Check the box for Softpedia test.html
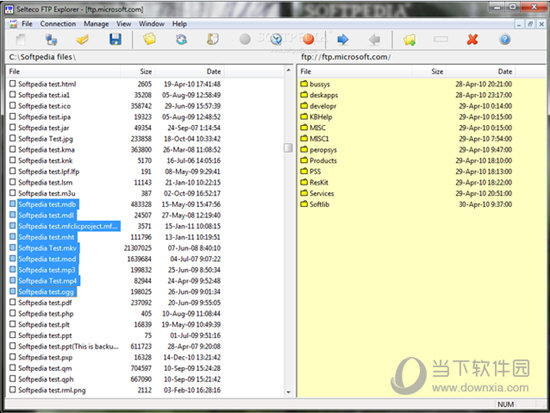The height and width of the screenshot is (413, 550). pyautogui.click(x=13, y=84)
